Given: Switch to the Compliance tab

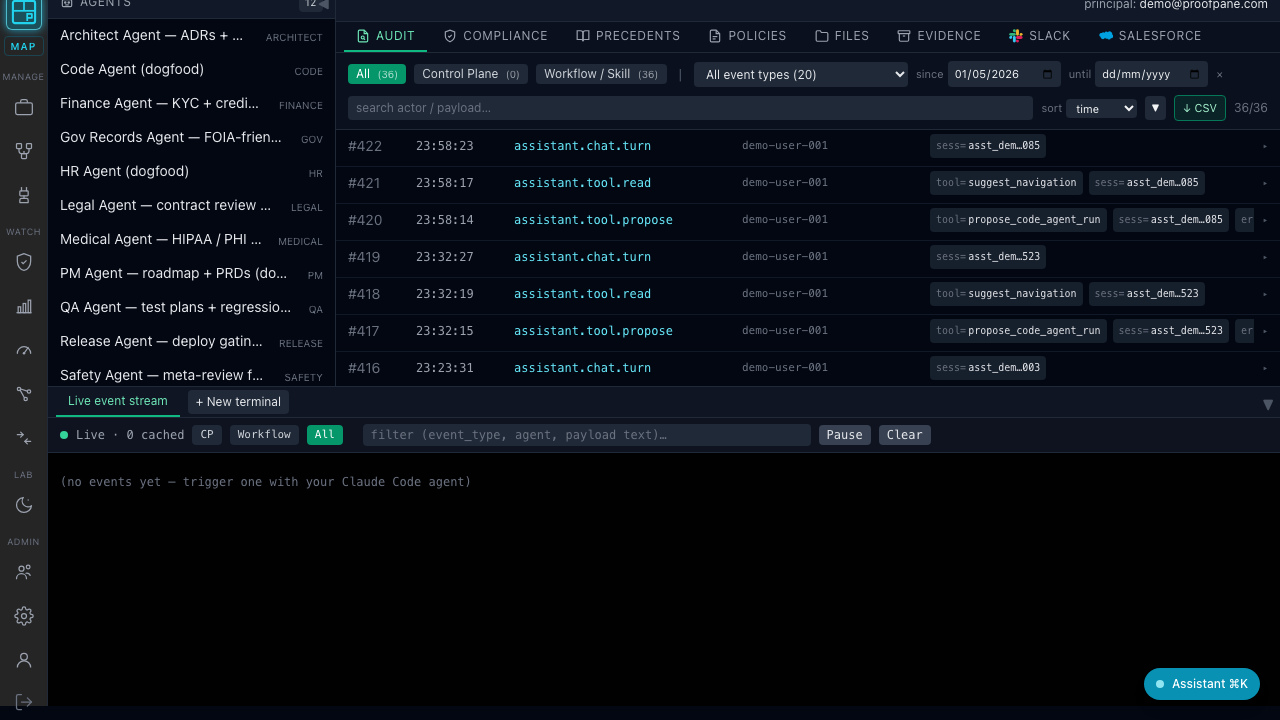Looking at the screenshot, I should click(x=496, y=36).
